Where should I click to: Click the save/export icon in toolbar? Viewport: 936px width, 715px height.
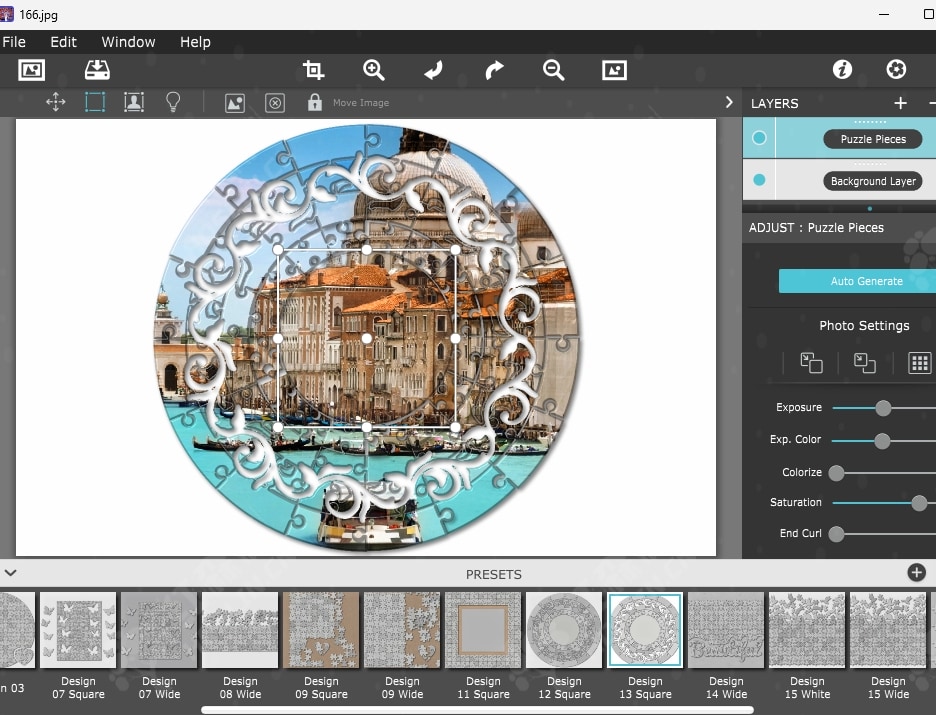pyautogui.click(x=97, y=70)
